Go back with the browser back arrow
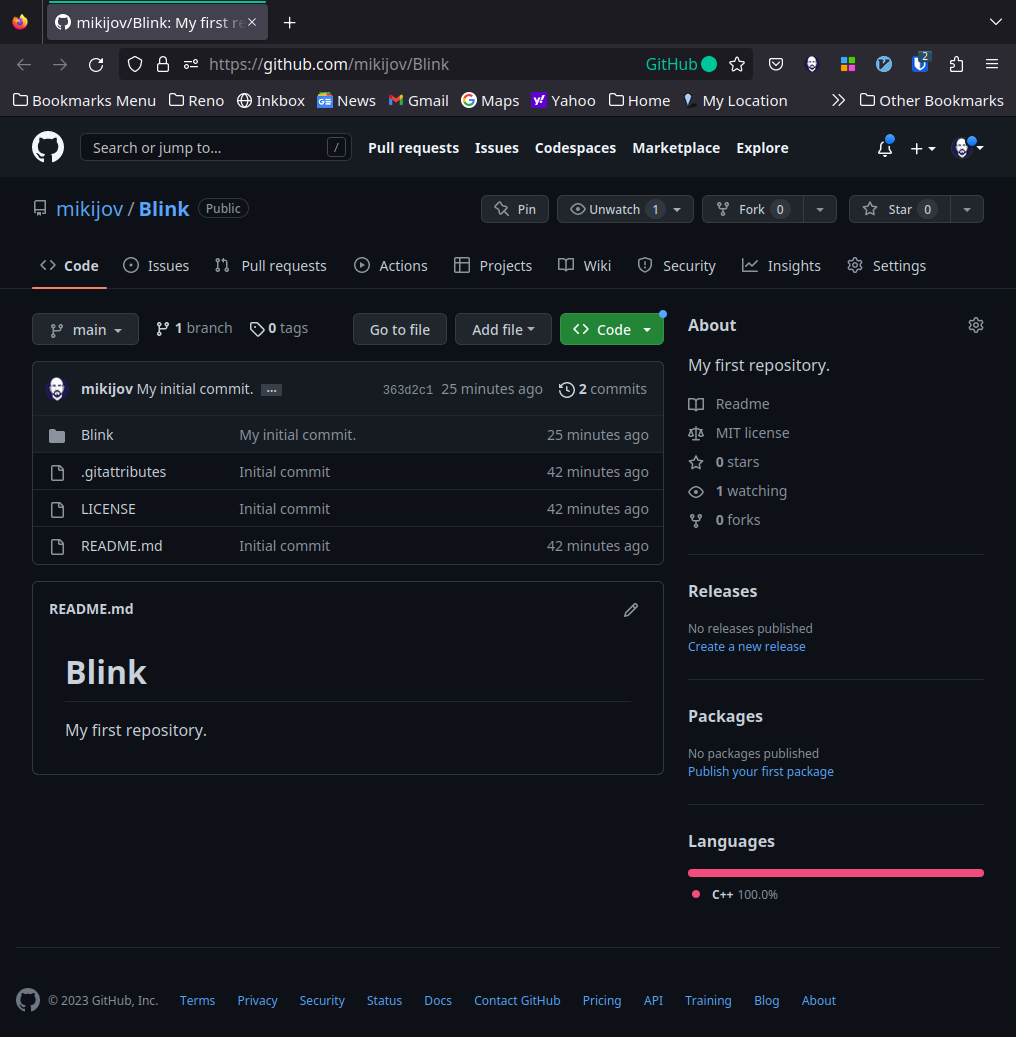 click(24, 64)
